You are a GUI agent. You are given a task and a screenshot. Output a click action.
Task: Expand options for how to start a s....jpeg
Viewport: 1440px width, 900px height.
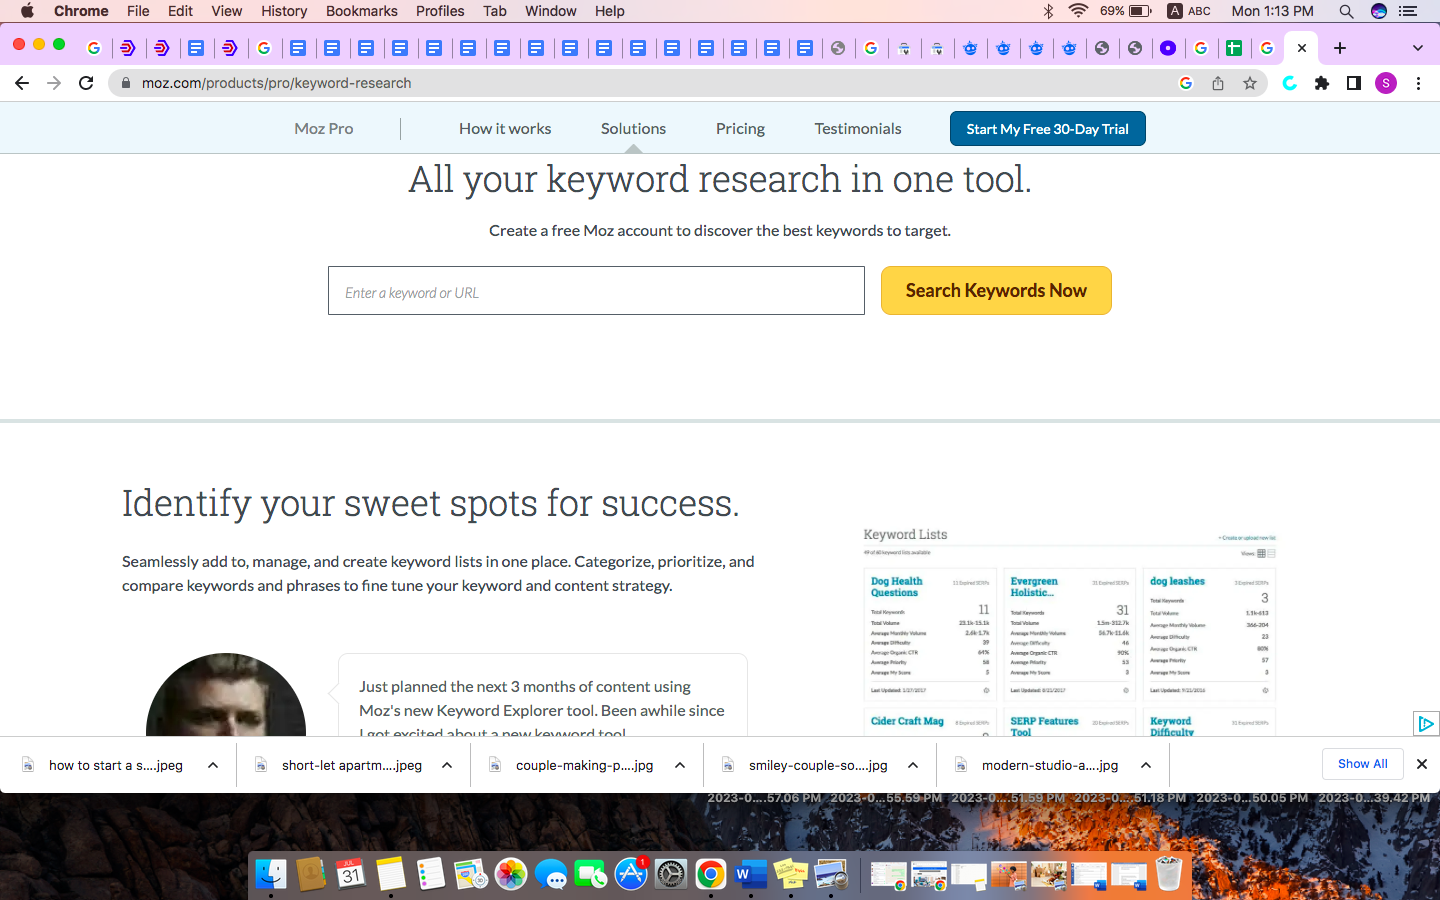click(213, 765)
